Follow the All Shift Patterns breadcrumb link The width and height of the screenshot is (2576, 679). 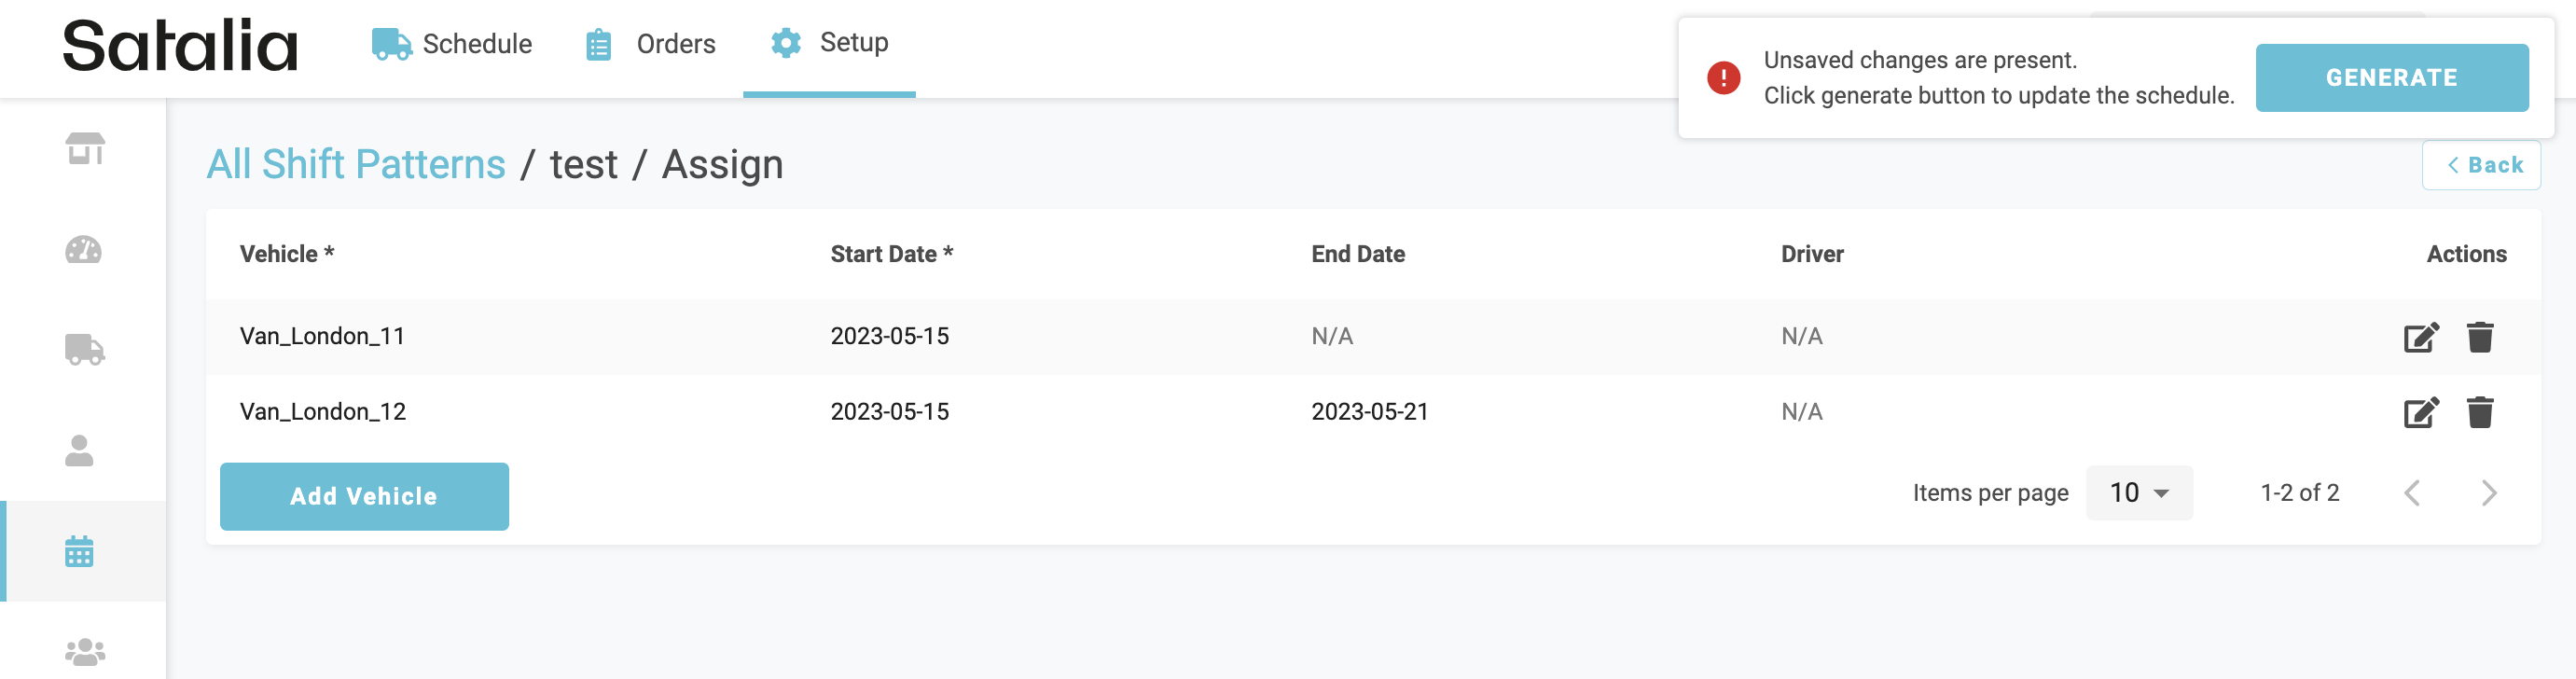click(x=356, y=164)
